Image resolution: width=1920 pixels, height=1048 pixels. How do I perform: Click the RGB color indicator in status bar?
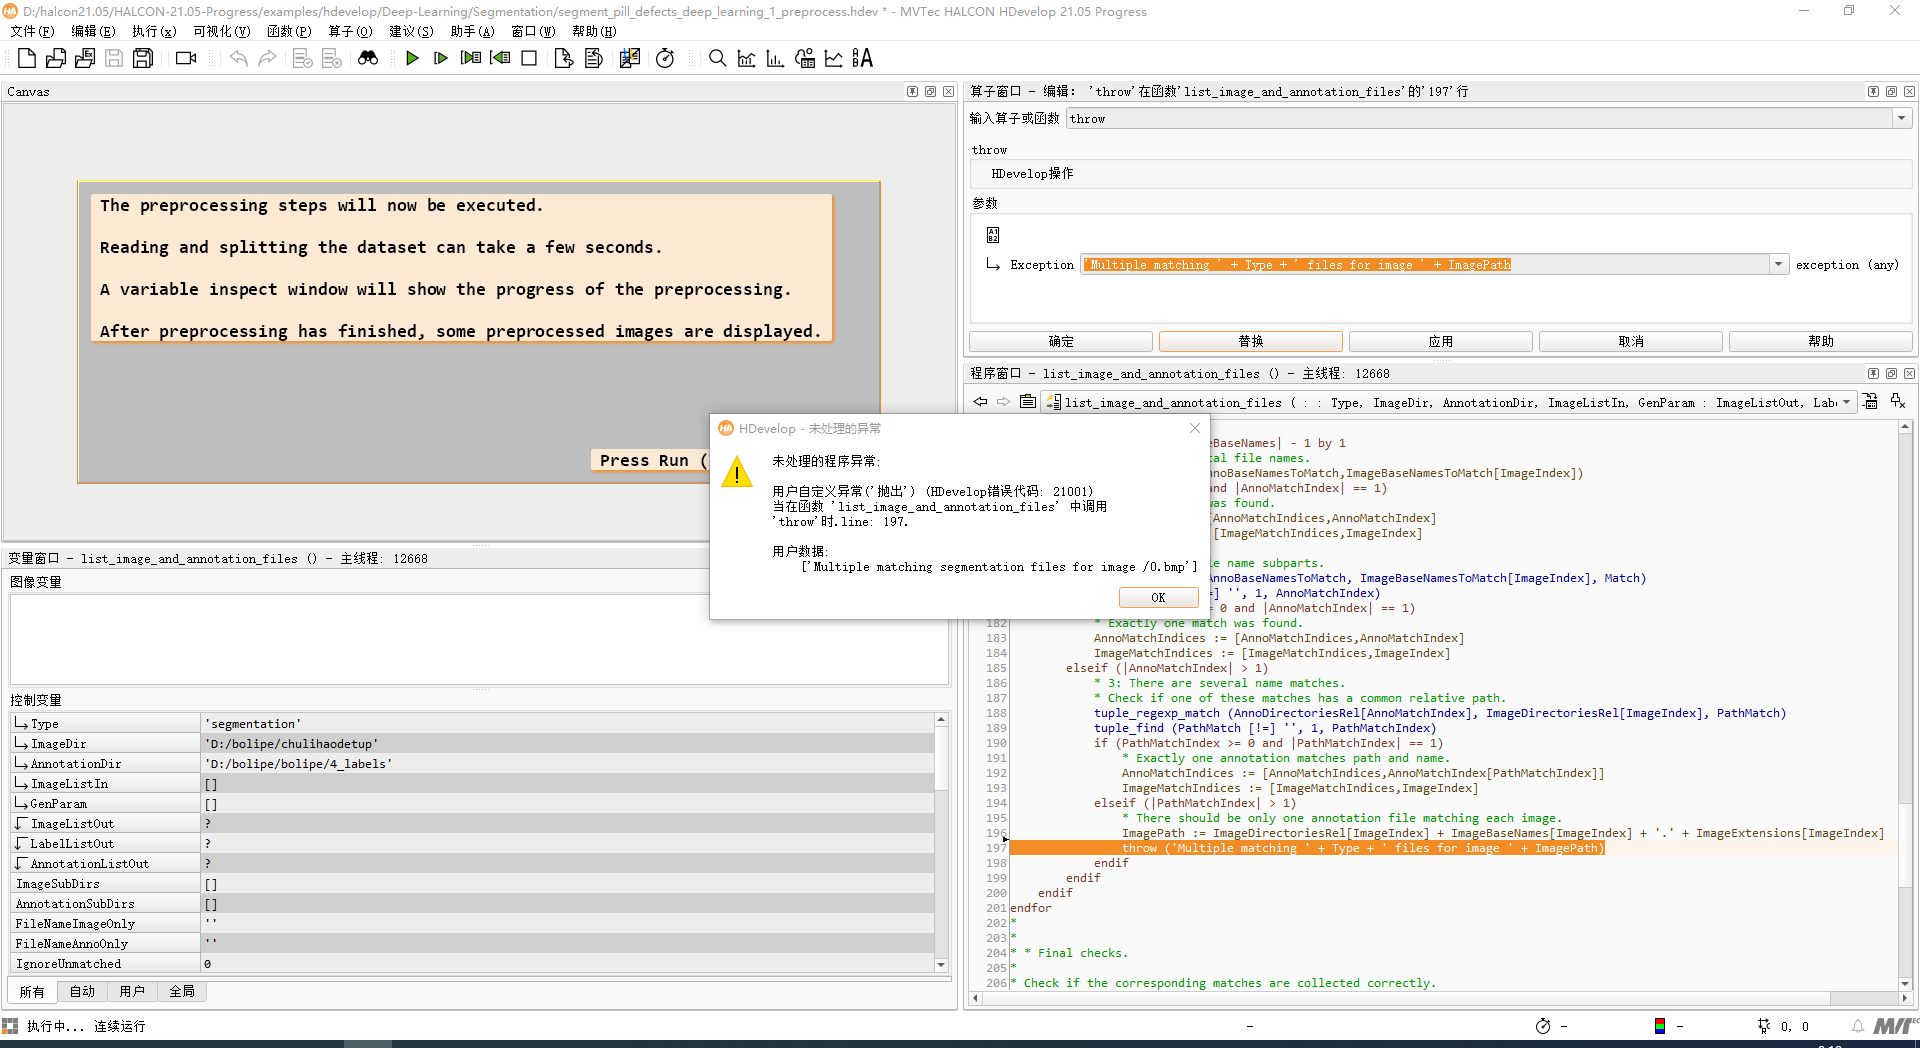(1660, 1026)
